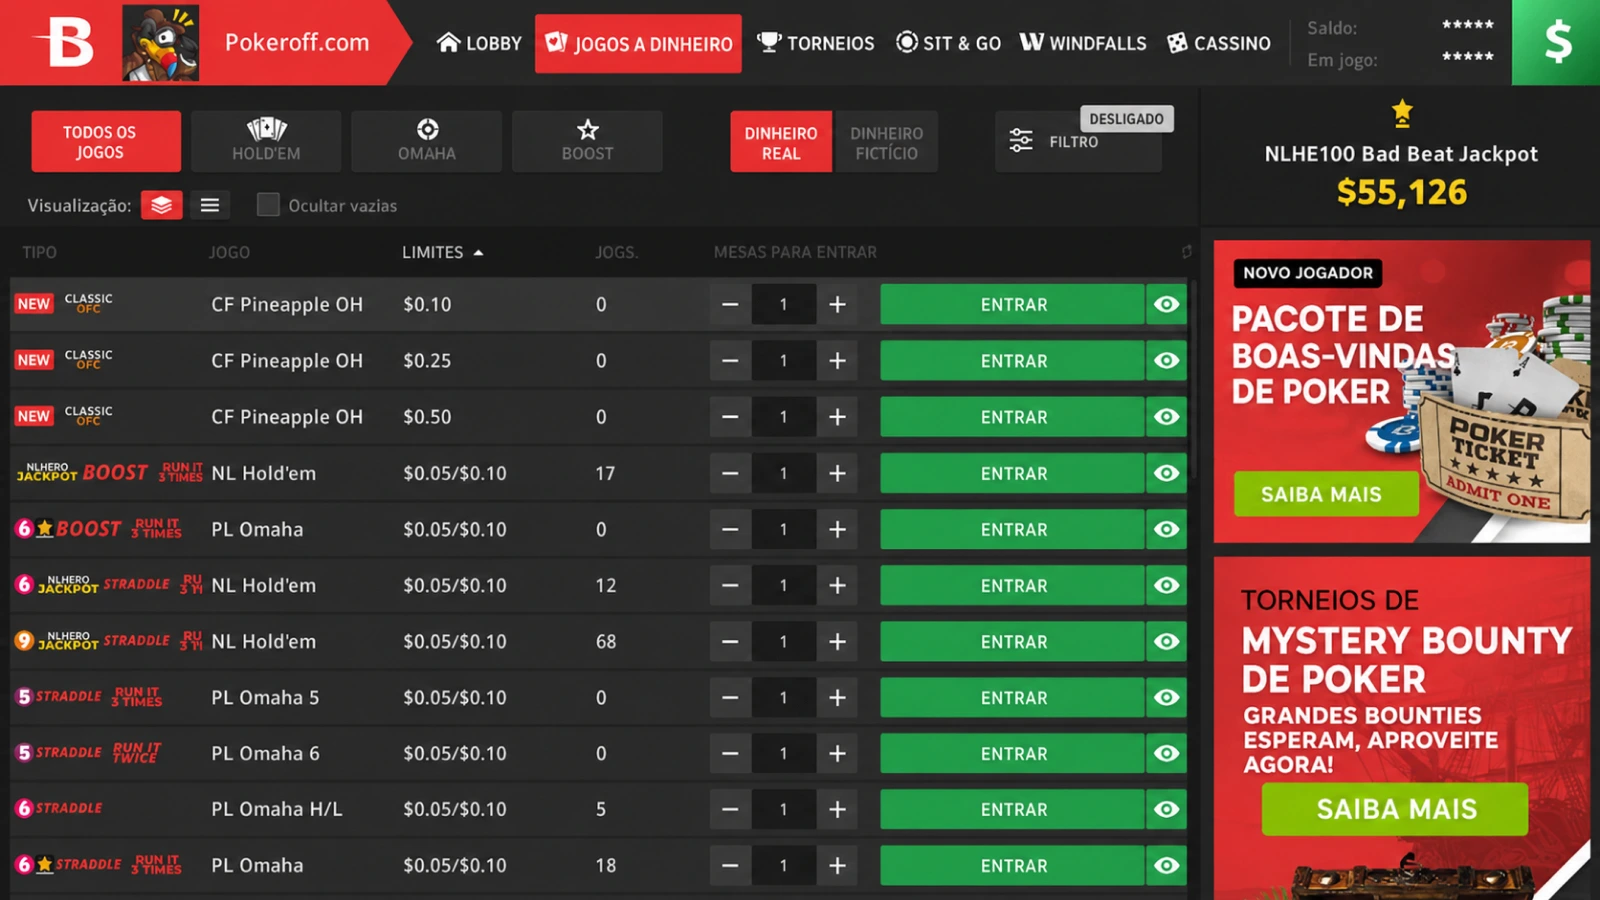Decrease tables for $0.50 Pineapple OH
1600x900 pixels.
(731, 417)
